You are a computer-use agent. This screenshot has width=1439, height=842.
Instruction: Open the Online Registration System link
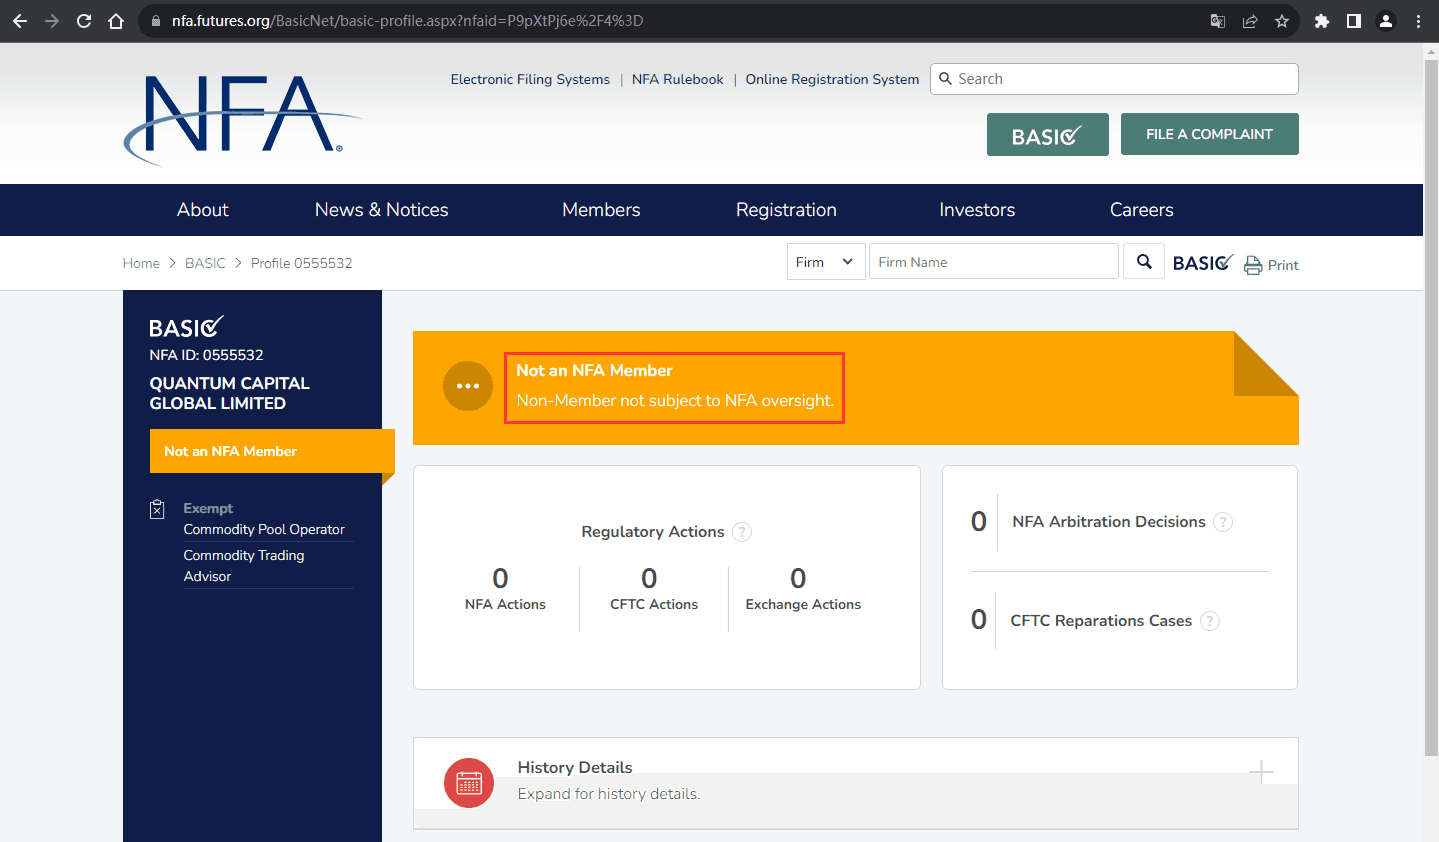832,79
